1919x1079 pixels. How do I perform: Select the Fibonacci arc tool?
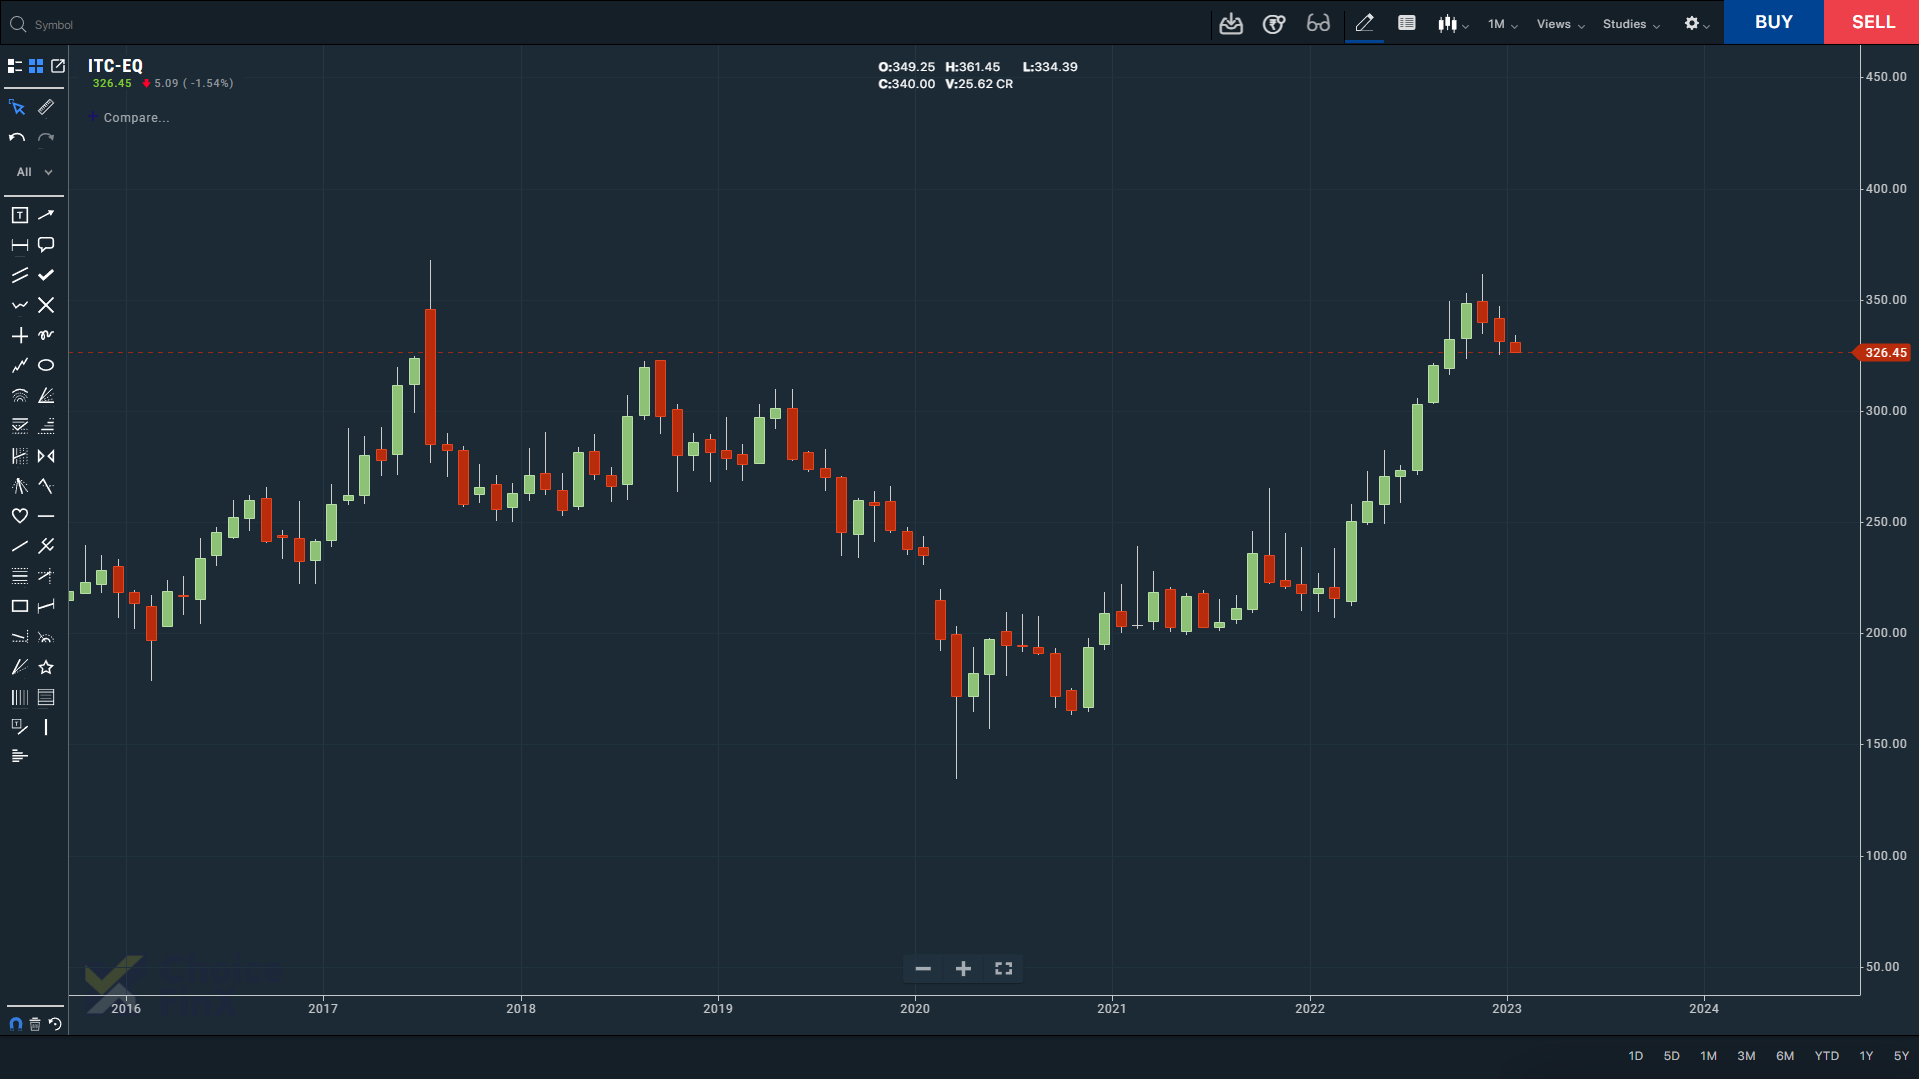point(19,396)
